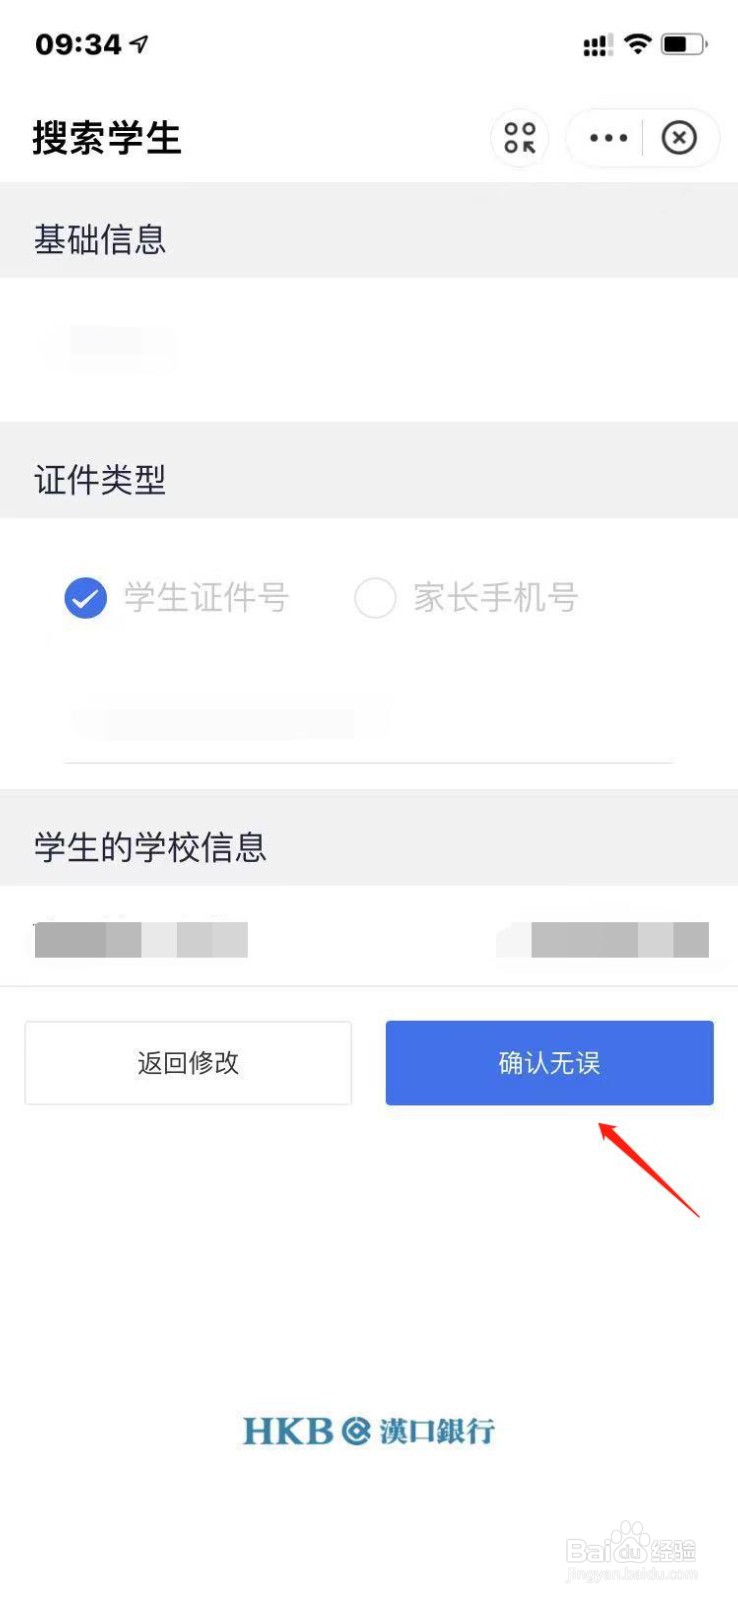738x1600 pixels.
Task: Tap the blurred school name on left
Action: (x=141, y=940)
